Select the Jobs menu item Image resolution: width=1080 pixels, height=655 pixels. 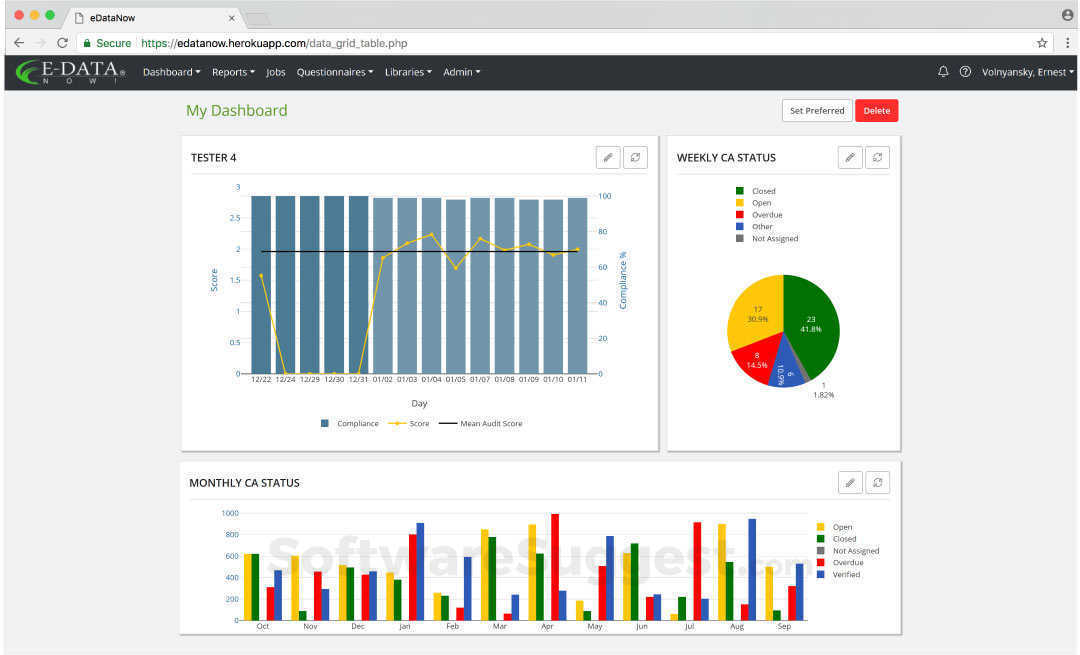(276, 71)
